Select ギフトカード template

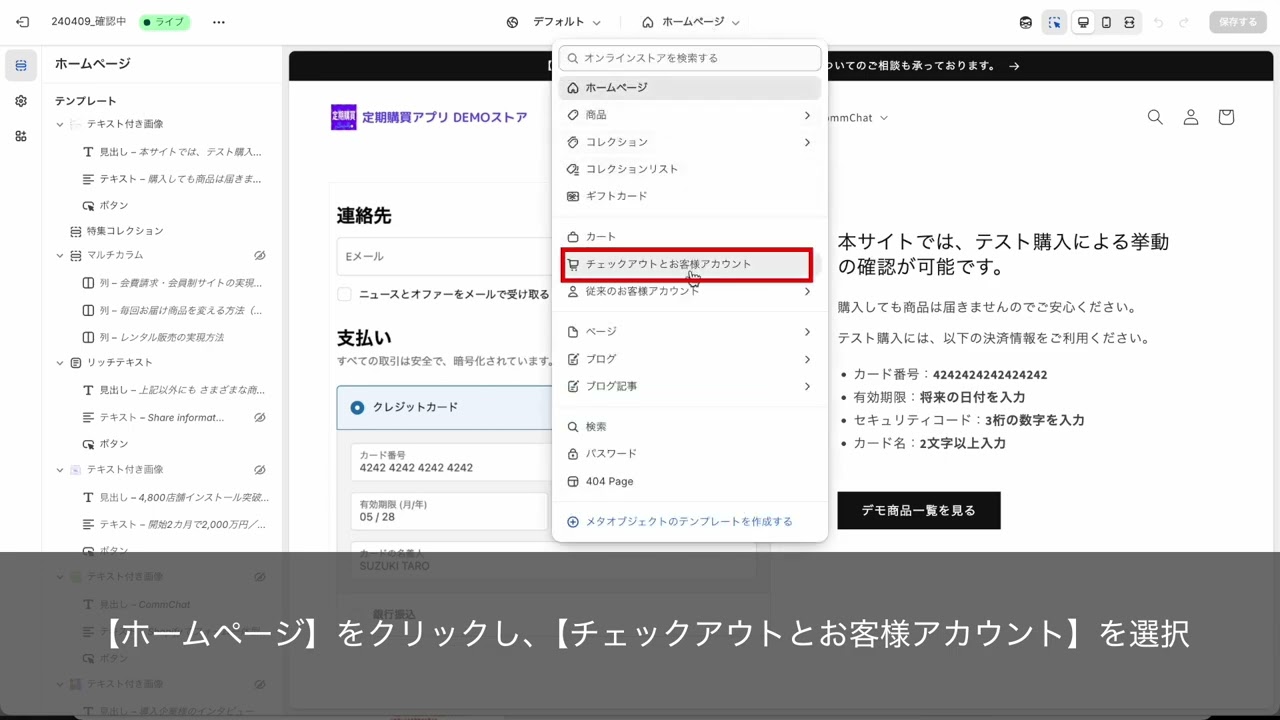[x=690, y=196]
